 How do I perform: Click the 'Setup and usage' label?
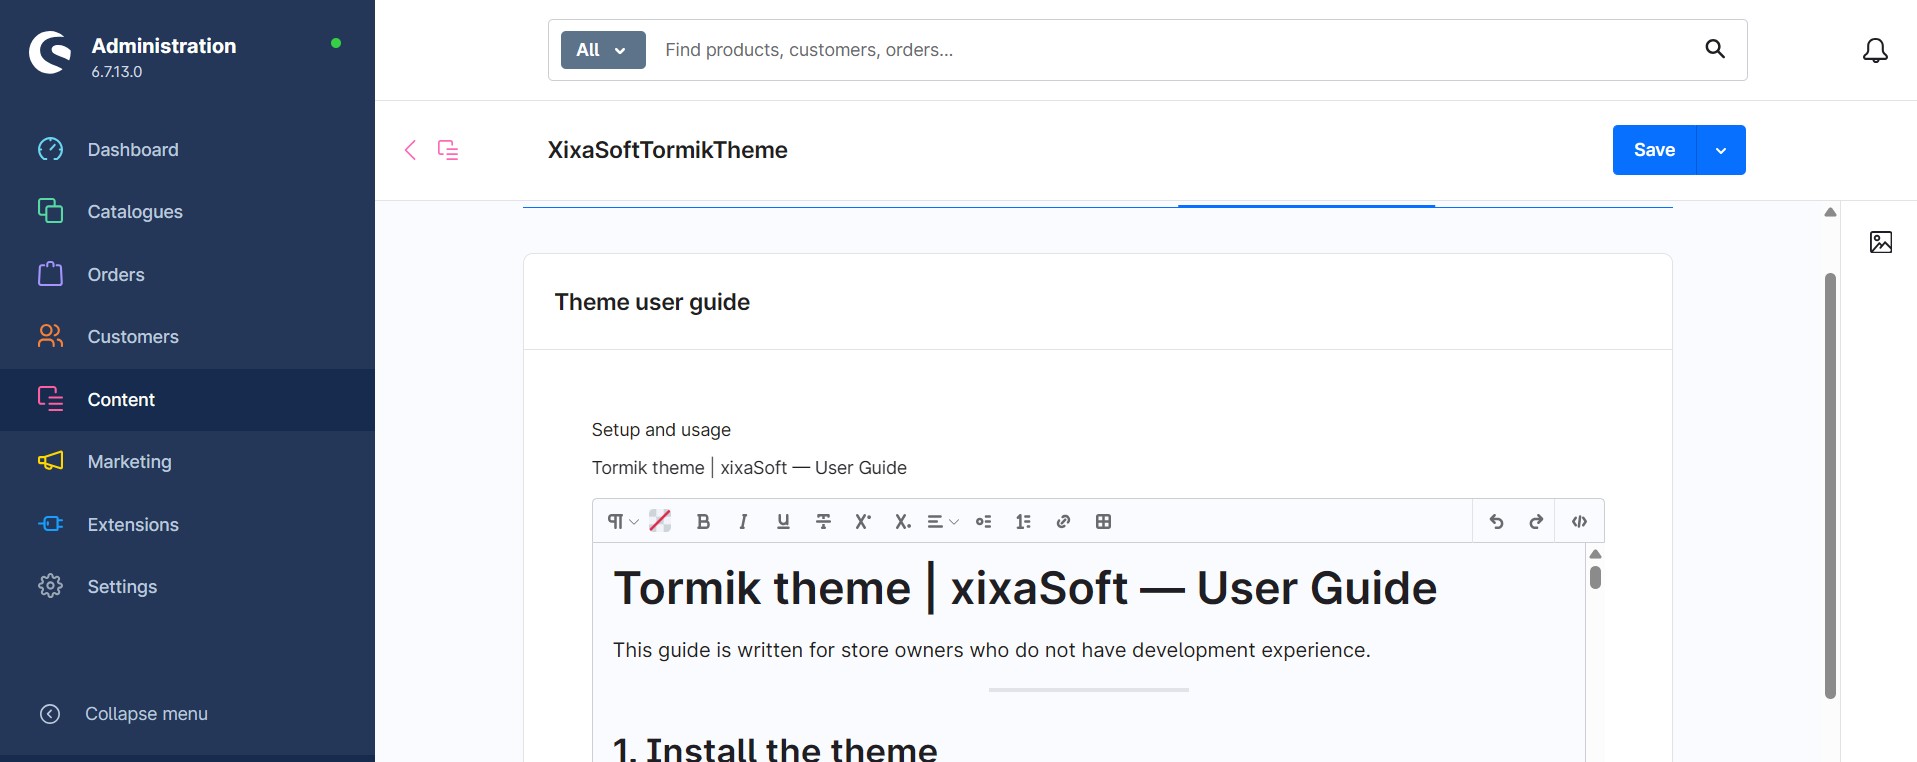(661, 430)
